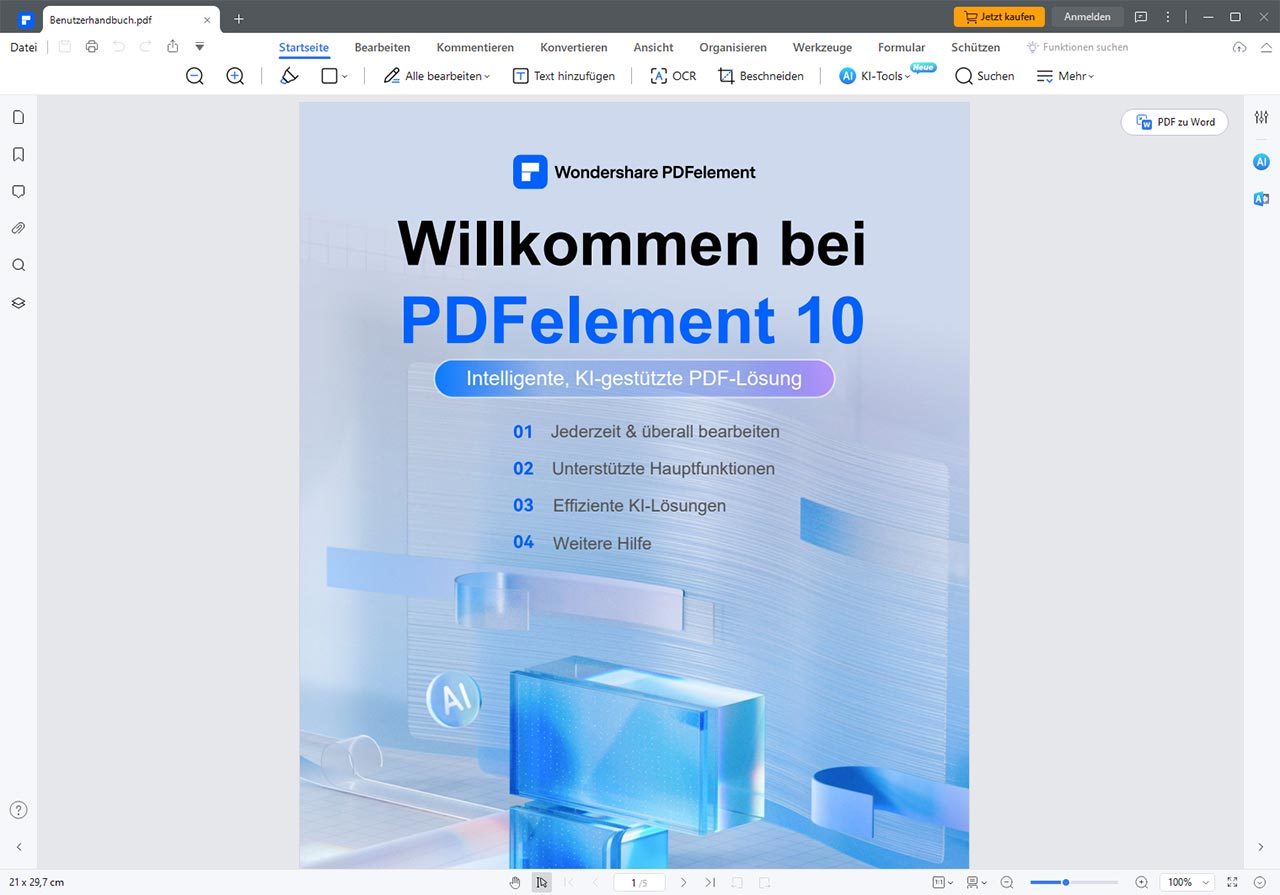This screenshot has width=1280, height=895.
Task: Click the page number input field
Action: coord(640,882)
